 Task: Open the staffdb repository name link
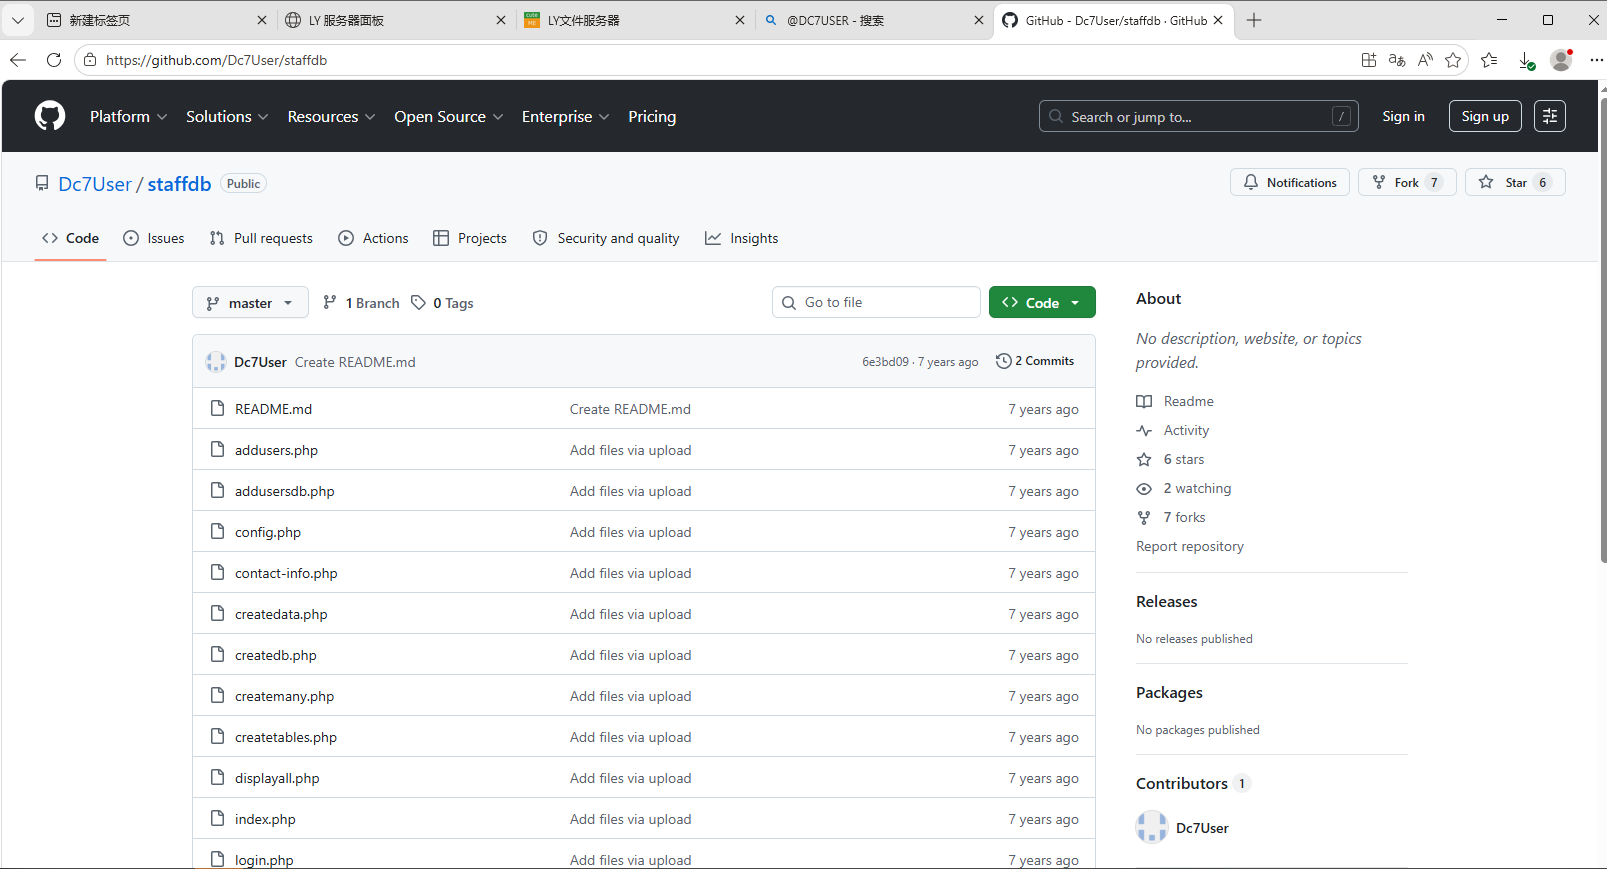pos(180,184)
